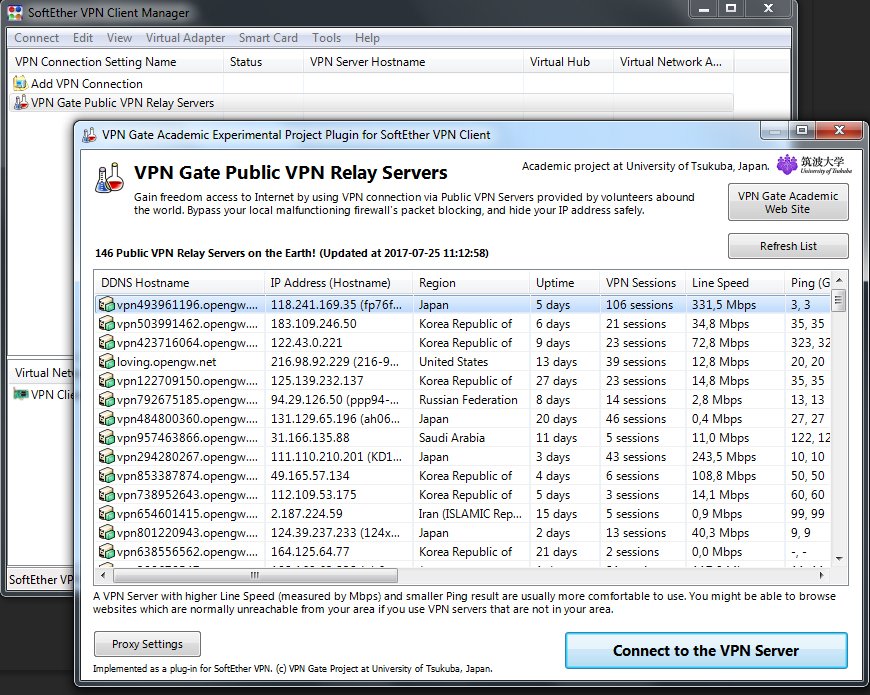Viewport: 870px width, 695px height.
Task: Click the server icon for vpn484800360.opengw
Action: click(x=106, y=419)
